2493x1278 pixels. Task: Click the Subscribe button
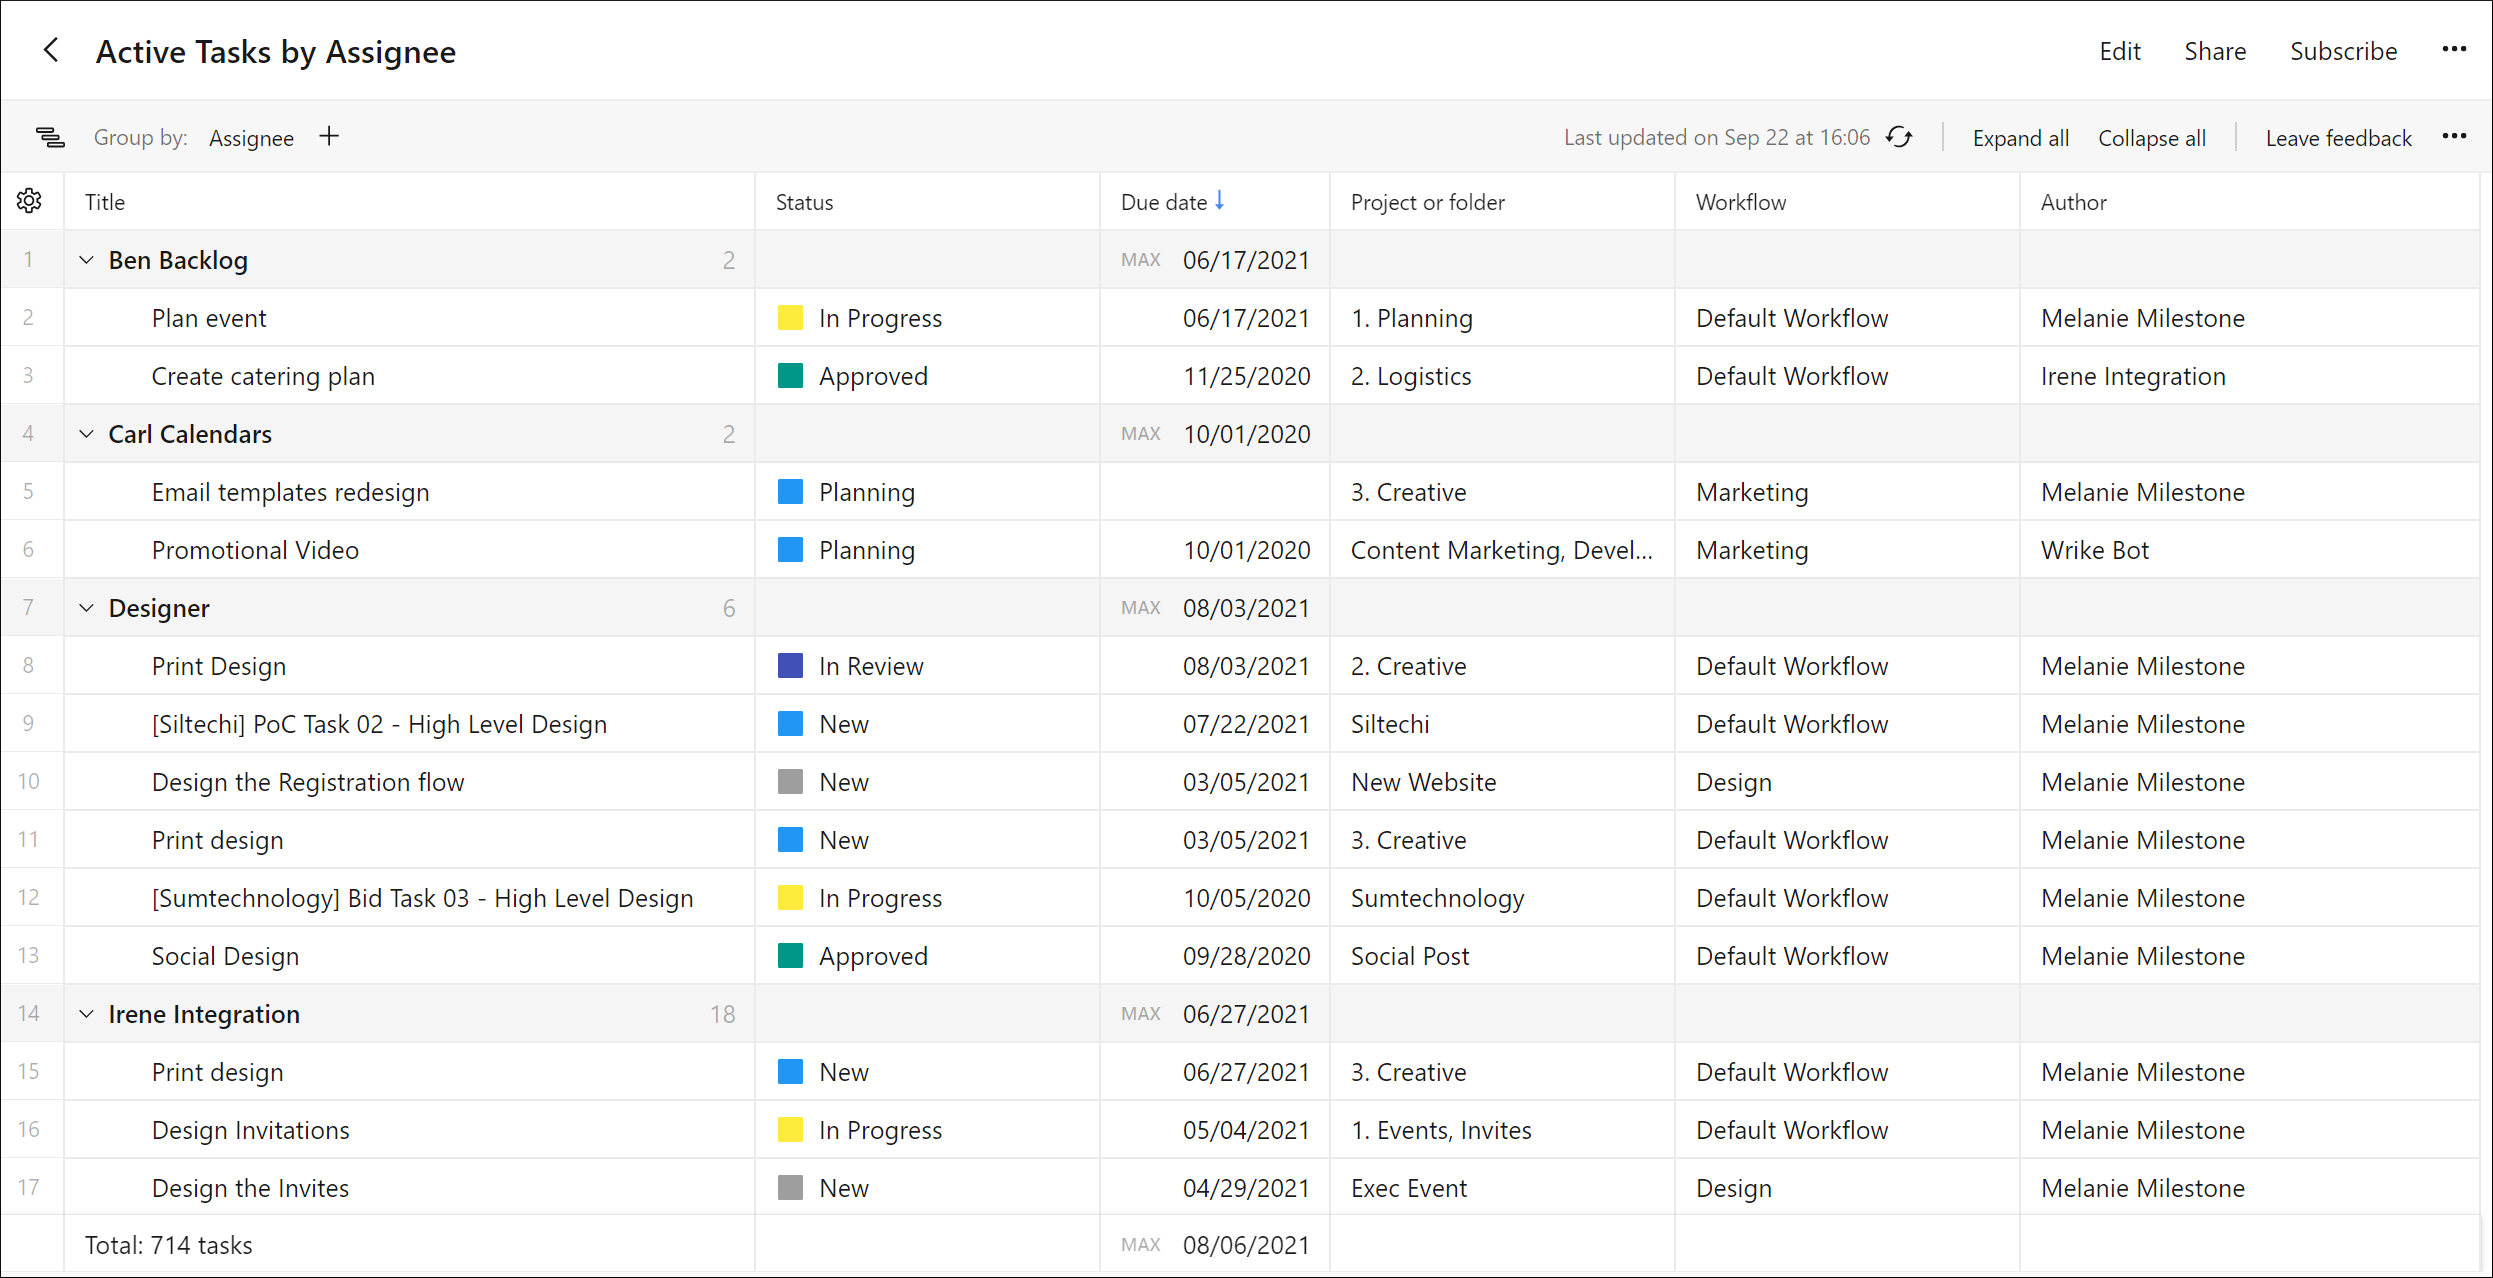click(x=2343, y=51)
